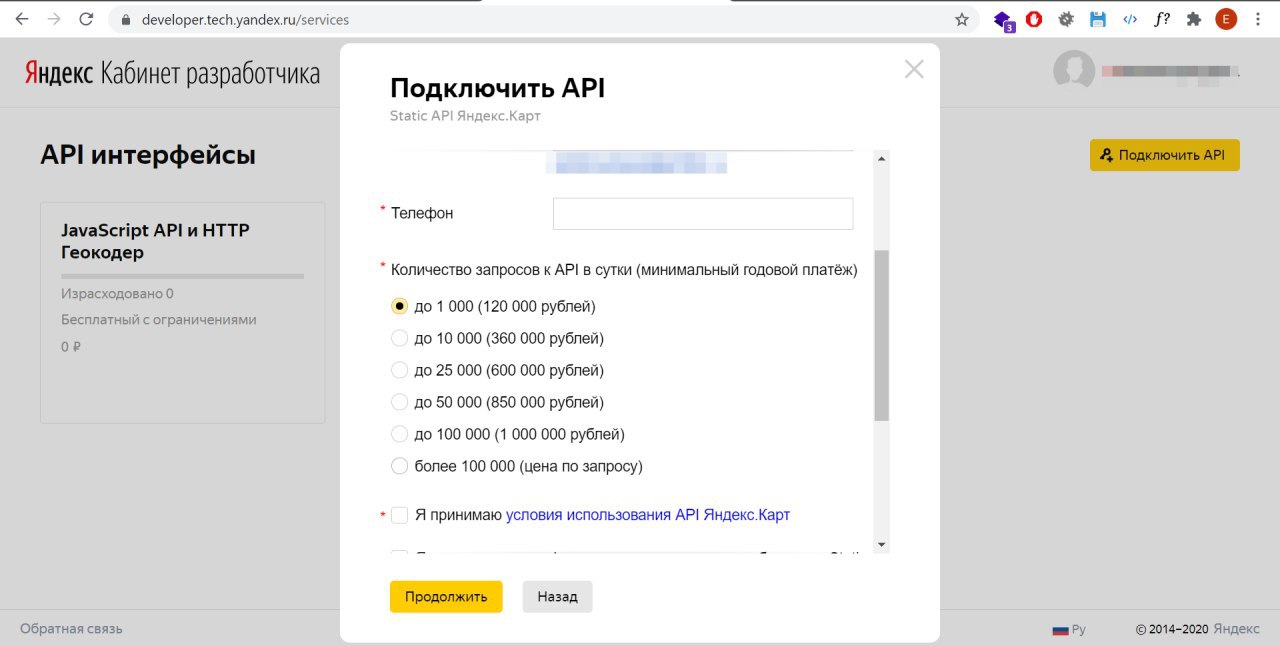Open Chrome profile avatar E
The image size is (1280, 646).
1226,19
